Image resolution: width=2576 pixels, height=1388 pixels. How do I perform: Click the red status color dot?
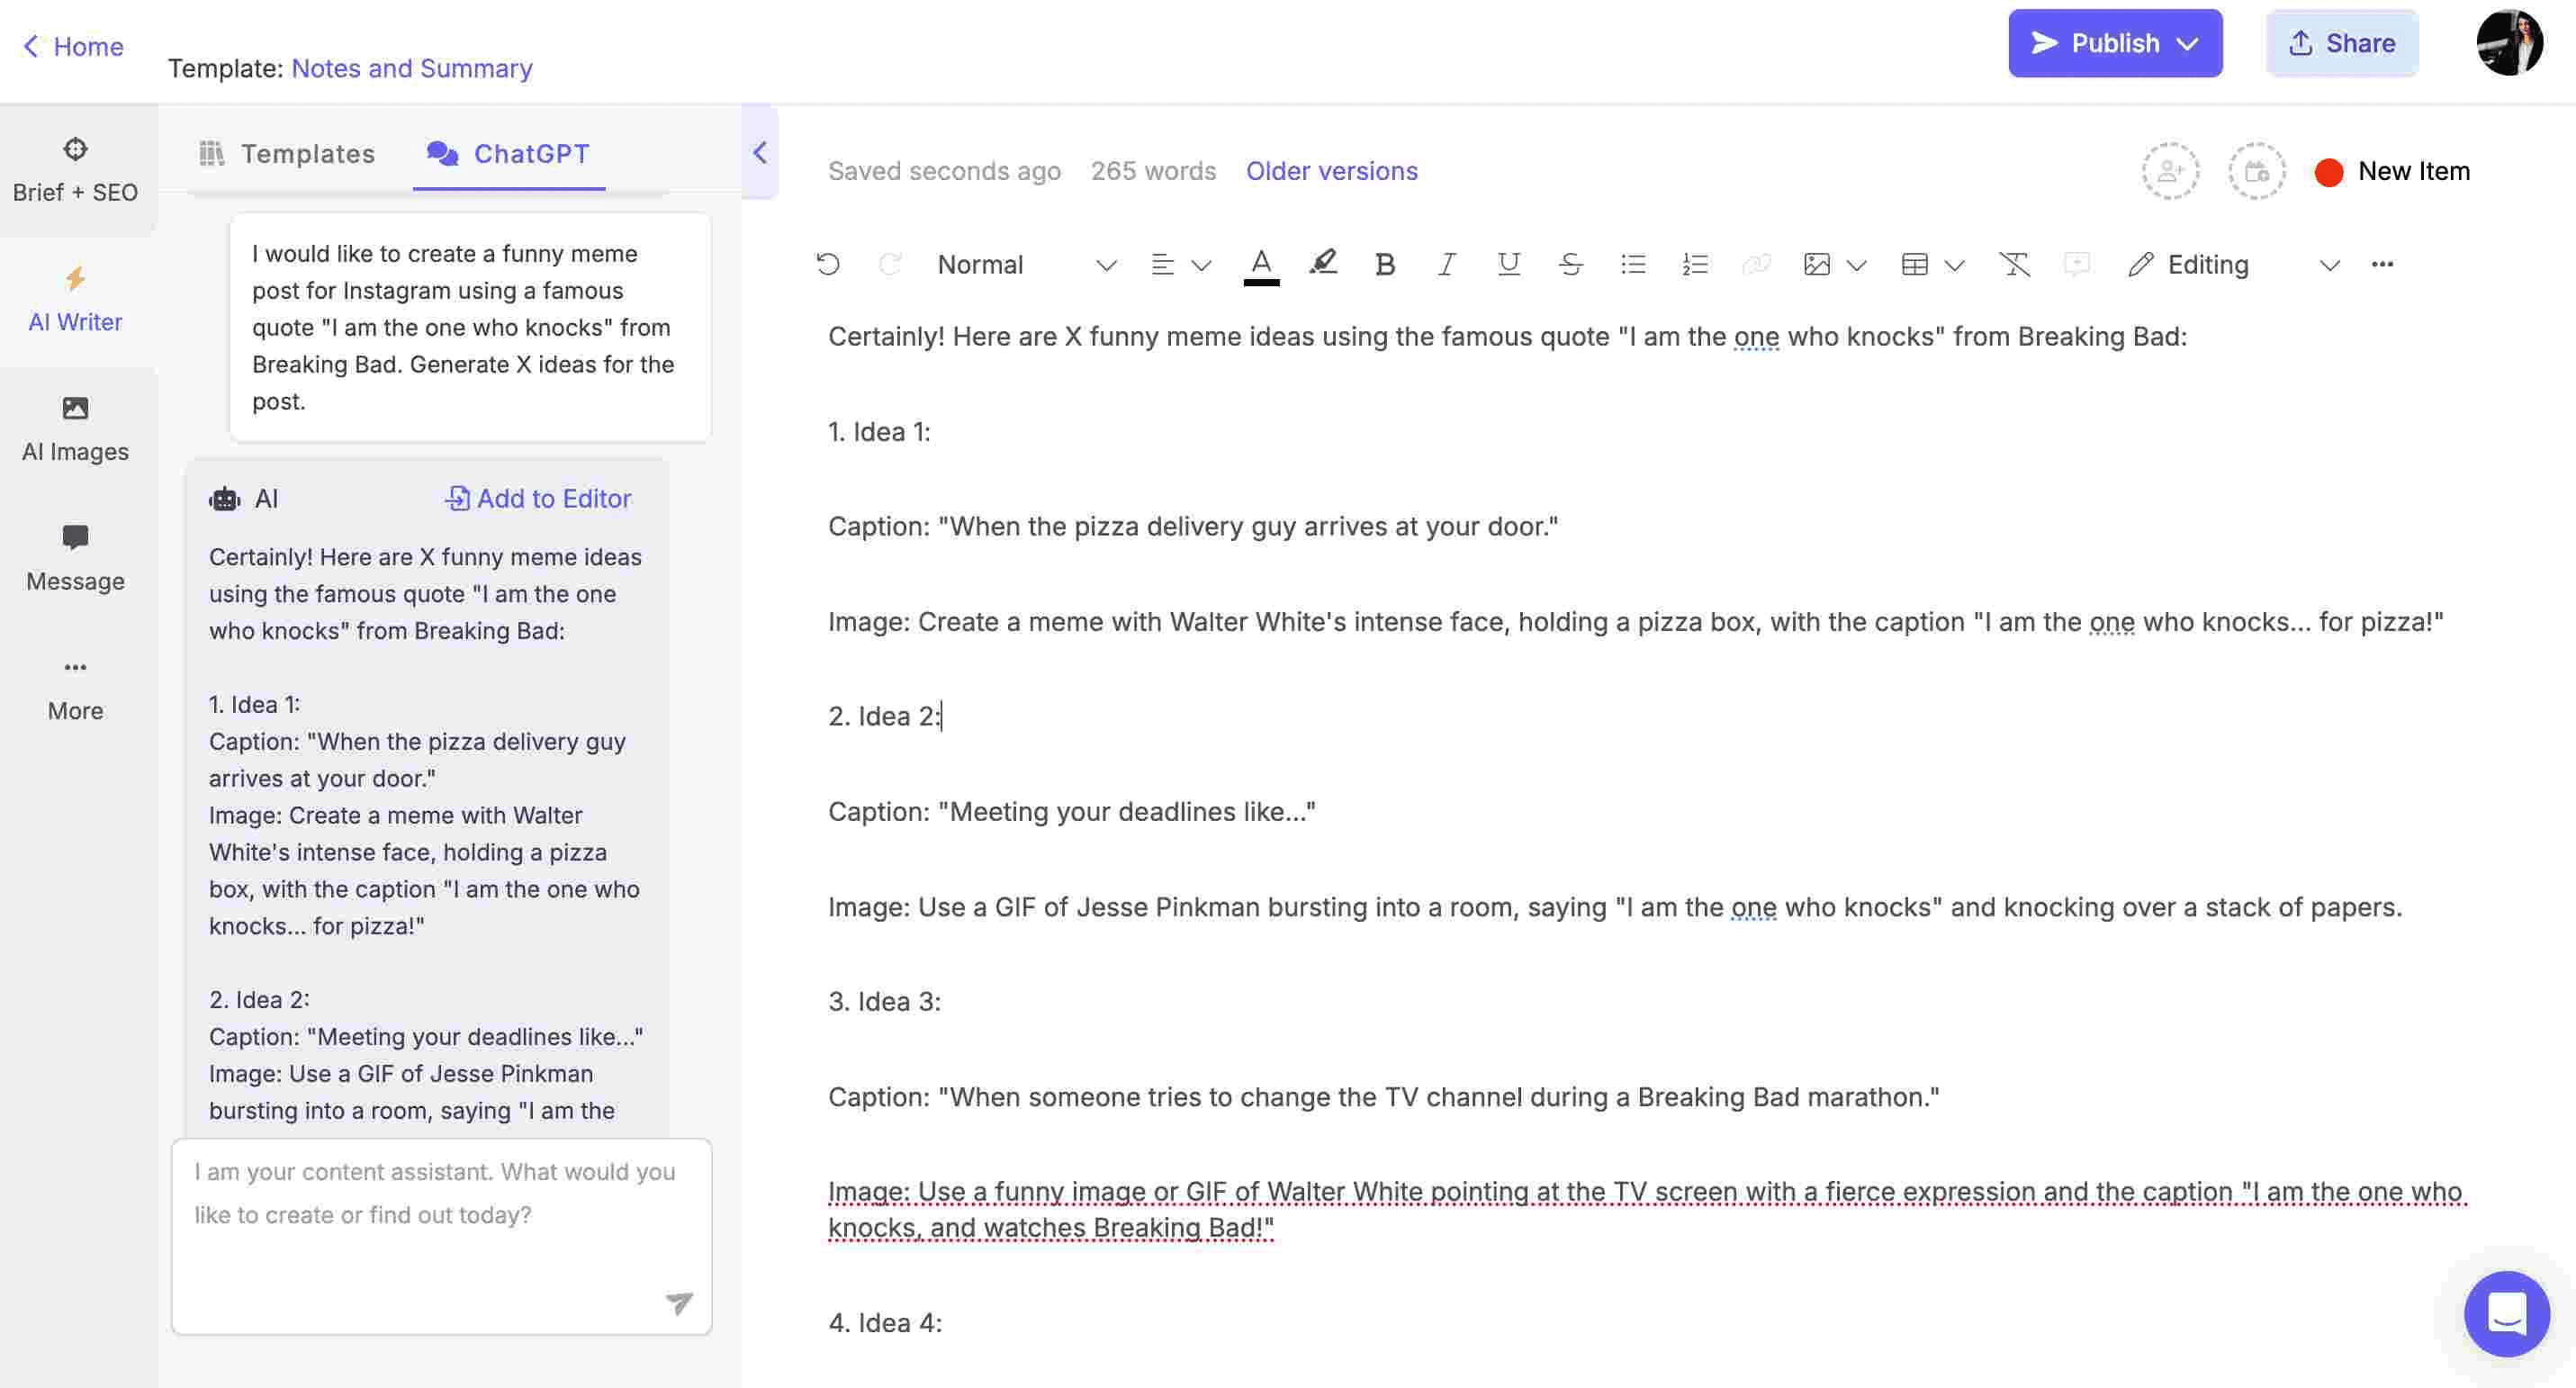(x=2328, y=172)
